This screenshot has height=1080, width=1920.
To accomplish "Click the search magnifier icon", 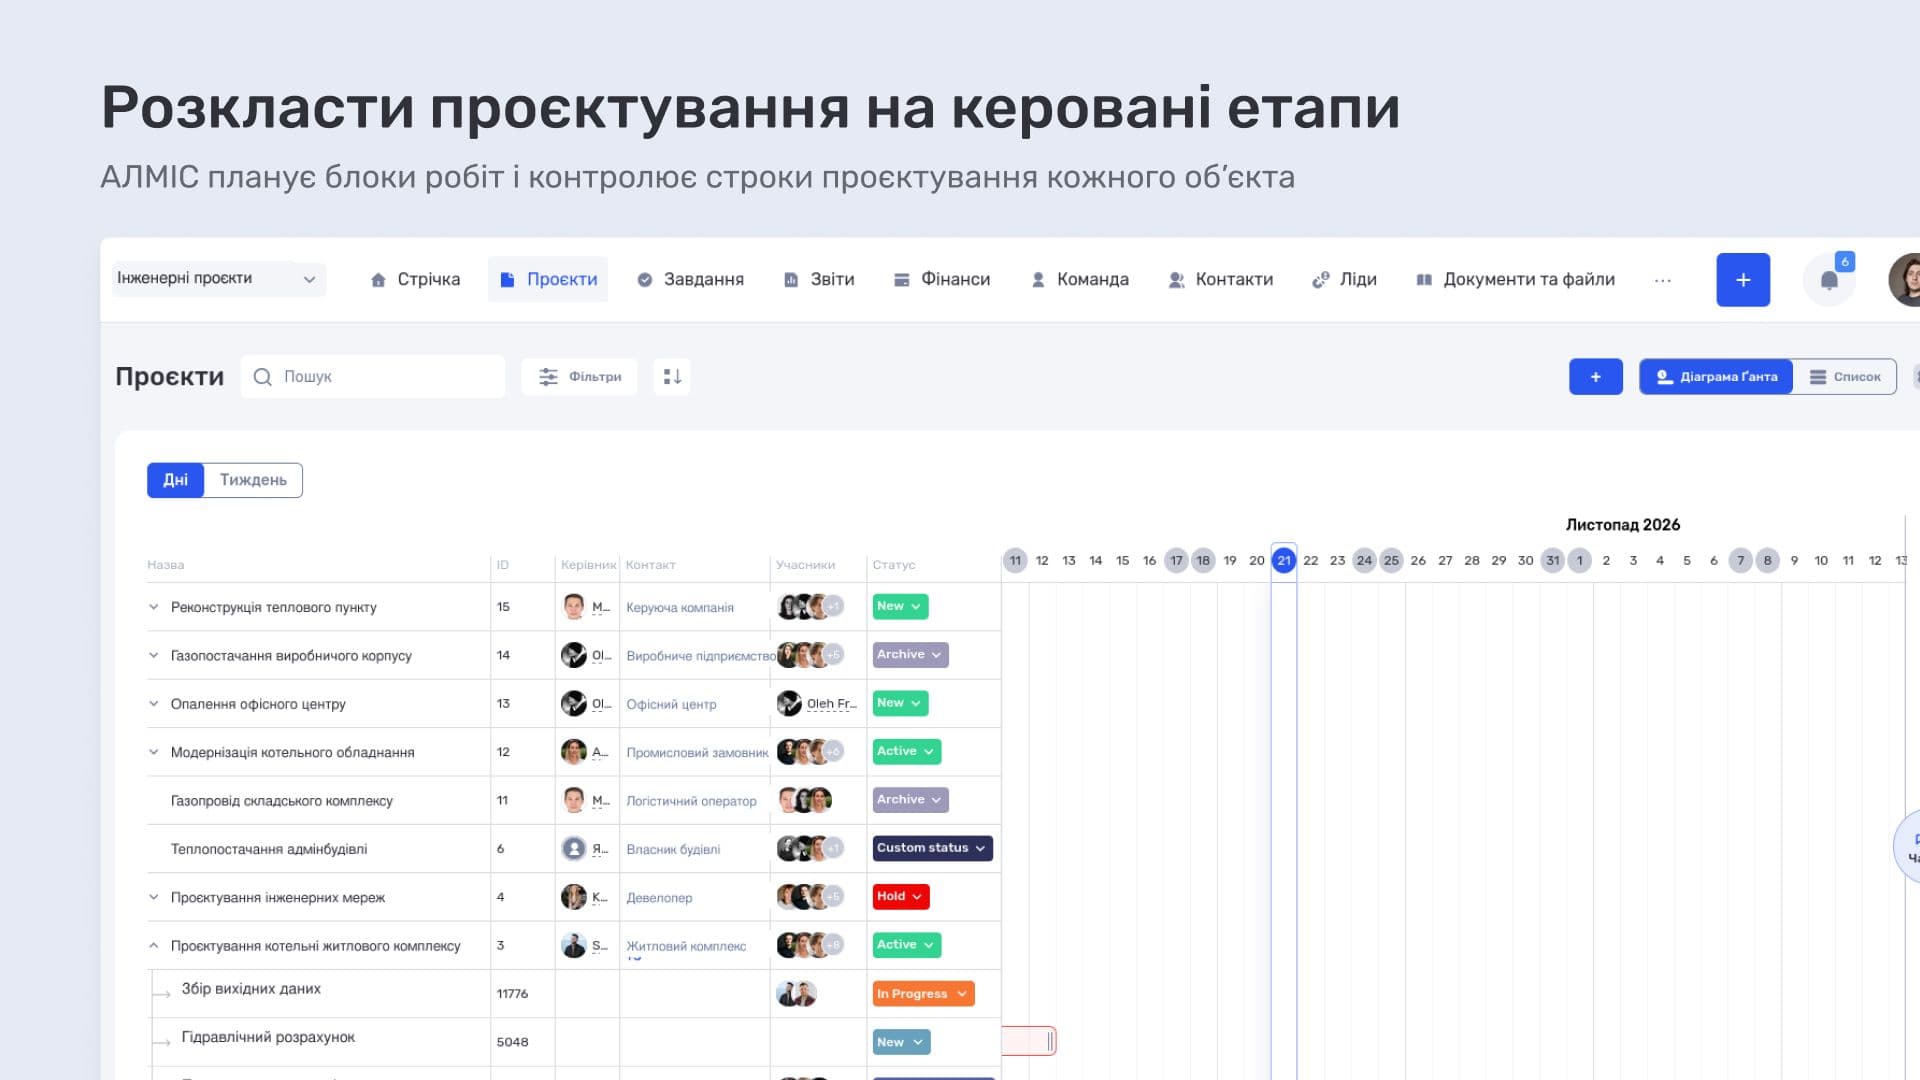I will click(263, 377).
